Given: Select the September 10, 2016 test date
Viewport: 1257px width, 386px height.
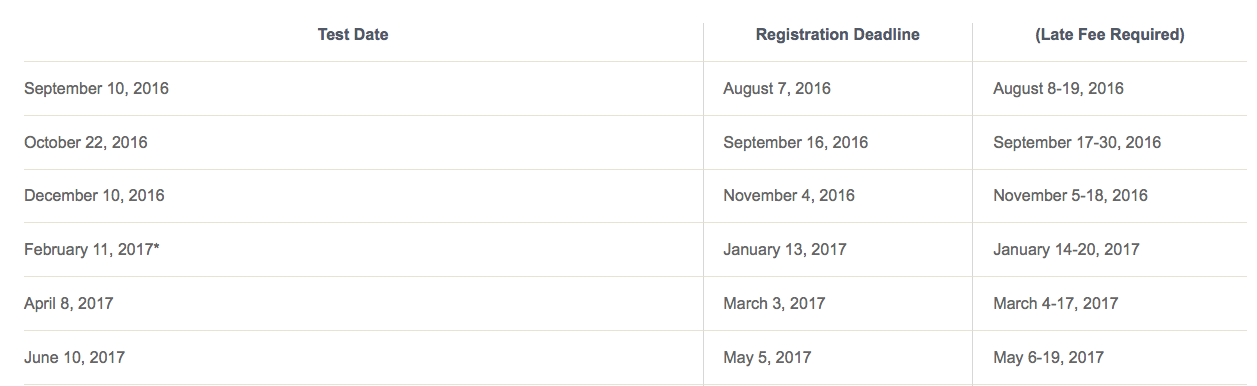Looking at the screenshot, I should pyautogui.click(x=96, y=88).
